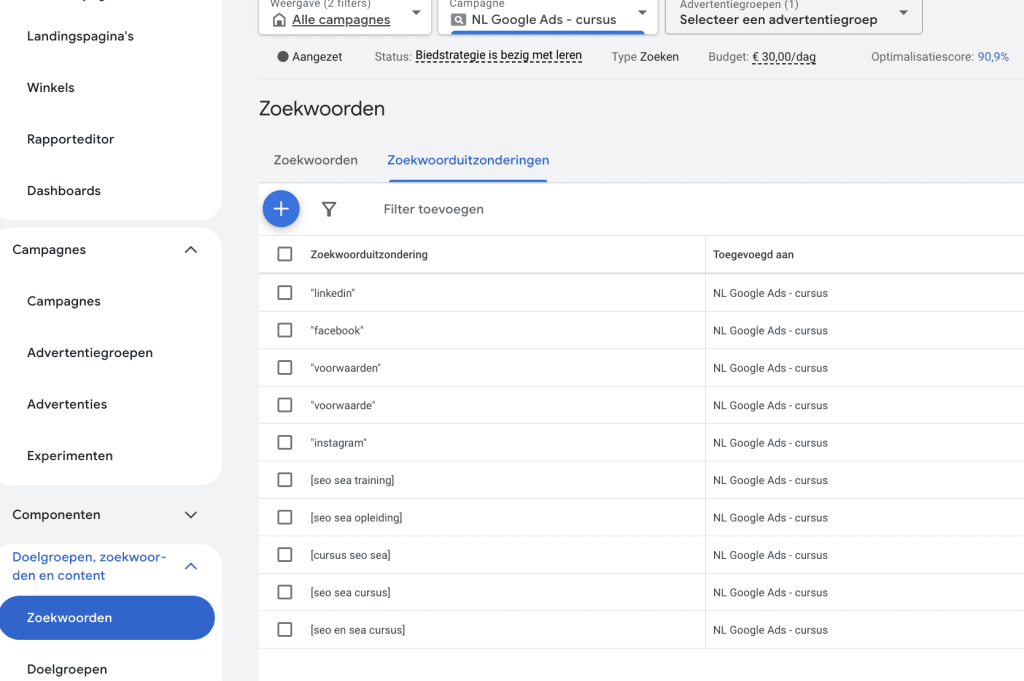Check the "voorwaarden" row checkbox
The width and height of the screenshot is (1024, 681).
tap(285, 368)
